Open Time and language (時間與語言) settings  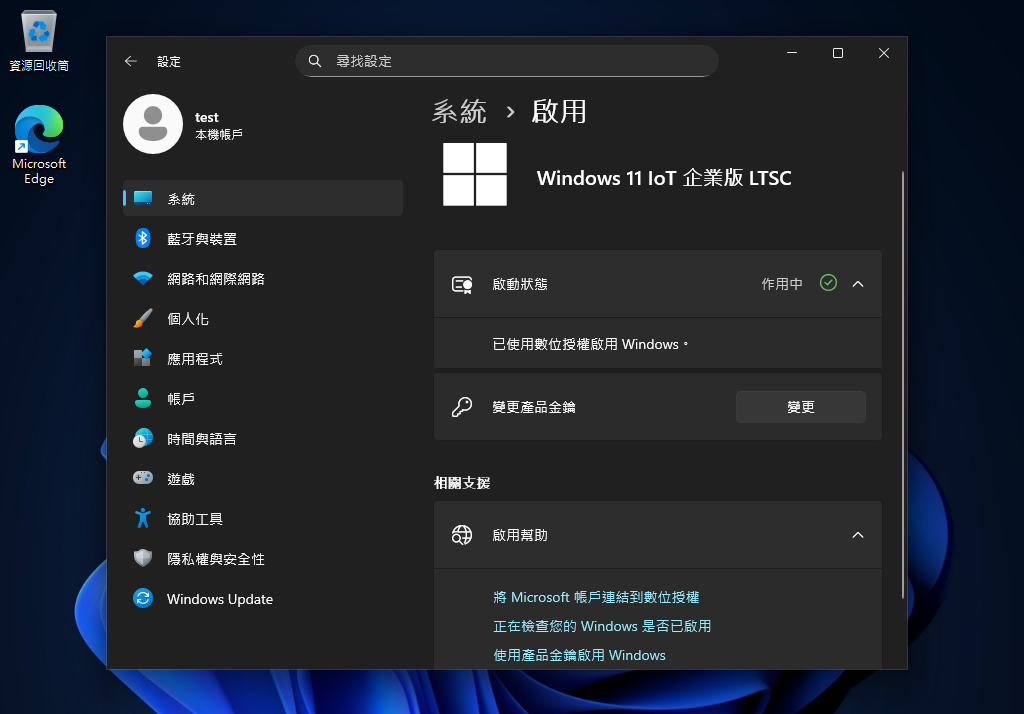coord(201,439)
